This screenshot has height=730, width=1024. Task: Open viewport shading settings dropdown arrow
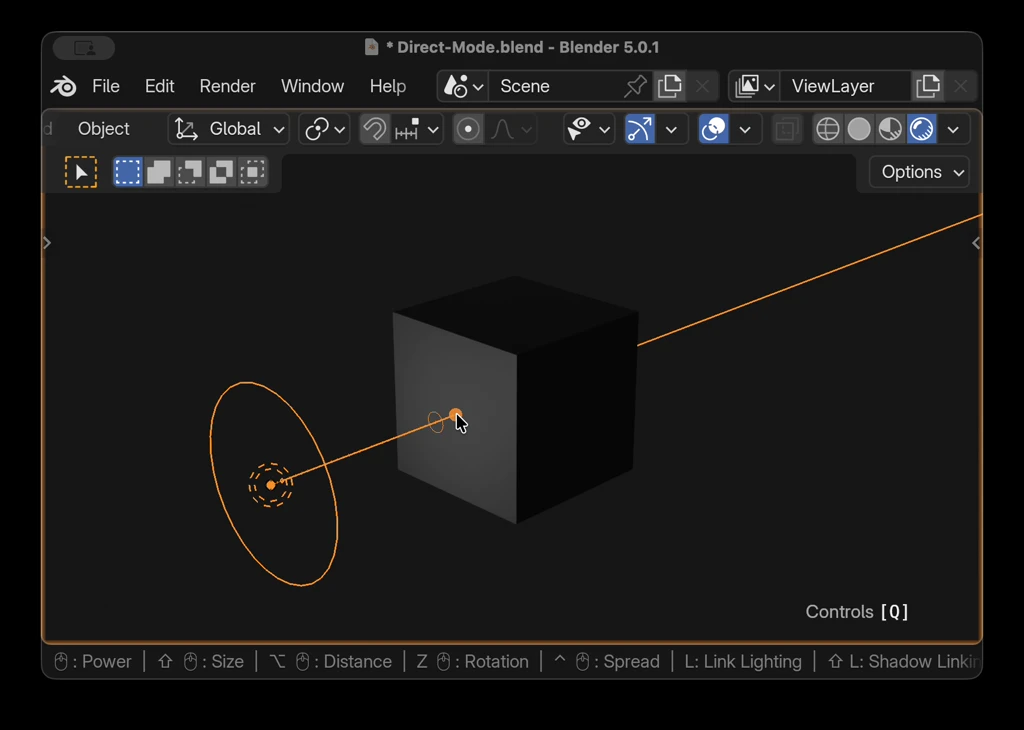[x=953, y=129]
